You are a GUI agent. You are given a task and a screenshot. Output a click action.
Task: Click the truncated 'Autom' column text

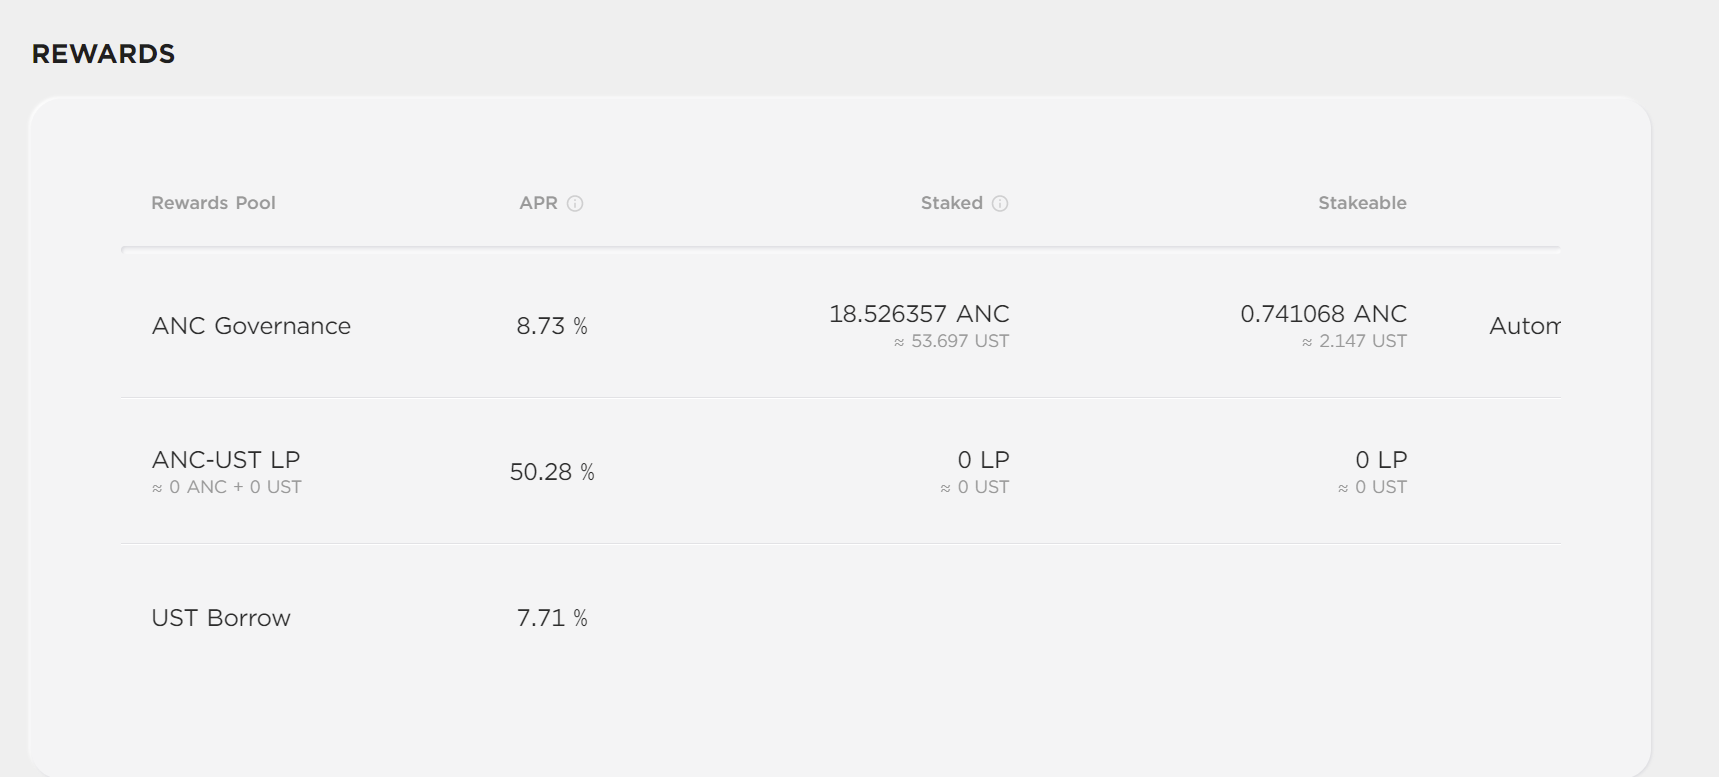(1524, 326)
